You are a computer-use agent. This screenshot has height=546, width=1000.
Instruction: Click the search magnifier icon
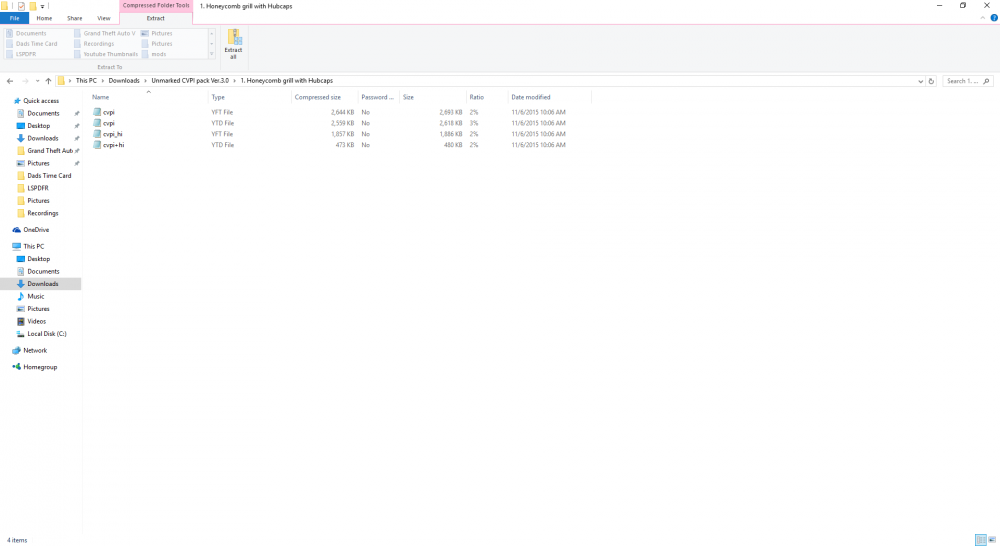tap(986, 81)
